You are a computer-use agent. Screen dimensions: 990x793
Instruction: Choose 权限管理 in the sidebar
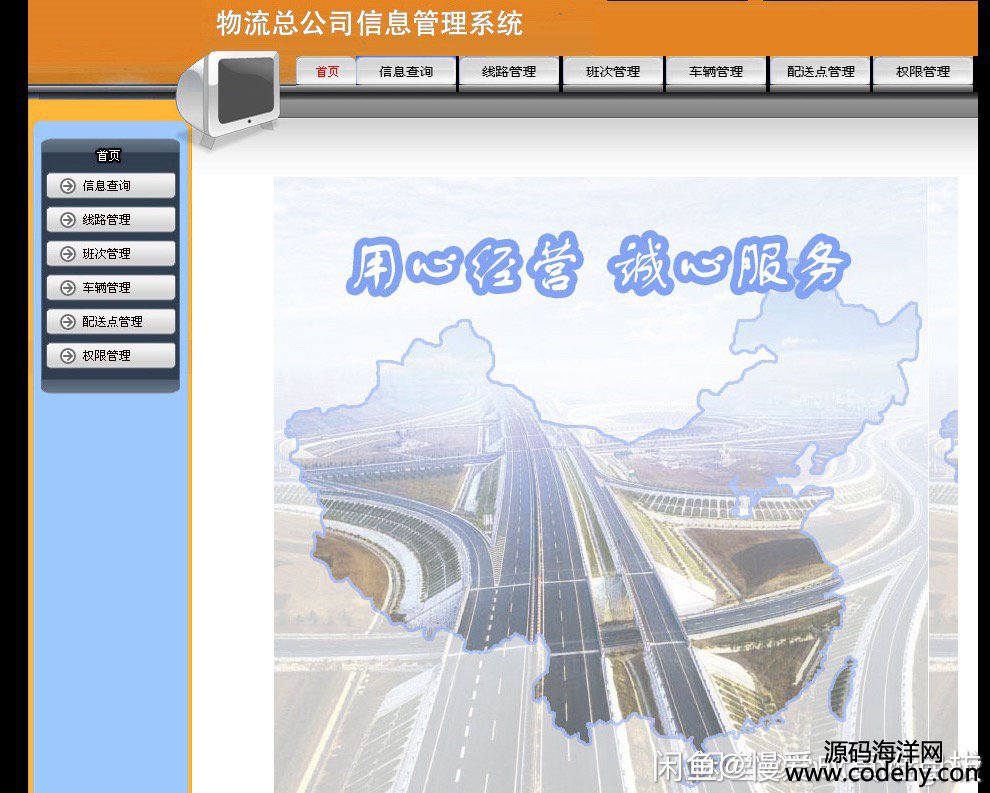[x=110, y=356]
